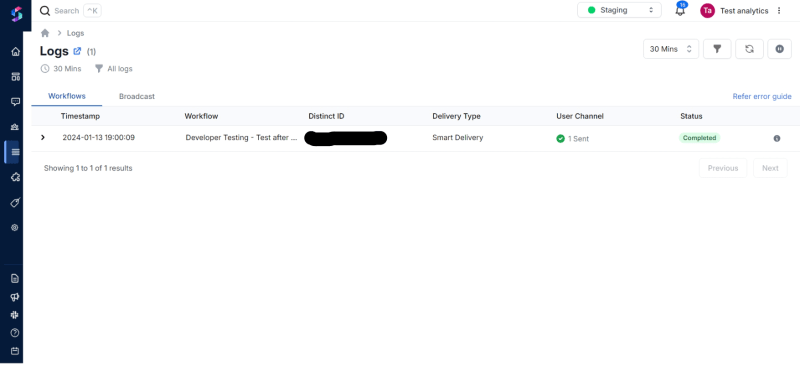This screenshot has width=800, height=371.
Task: Click the Previous pagination button
Action: coord(722,168)
